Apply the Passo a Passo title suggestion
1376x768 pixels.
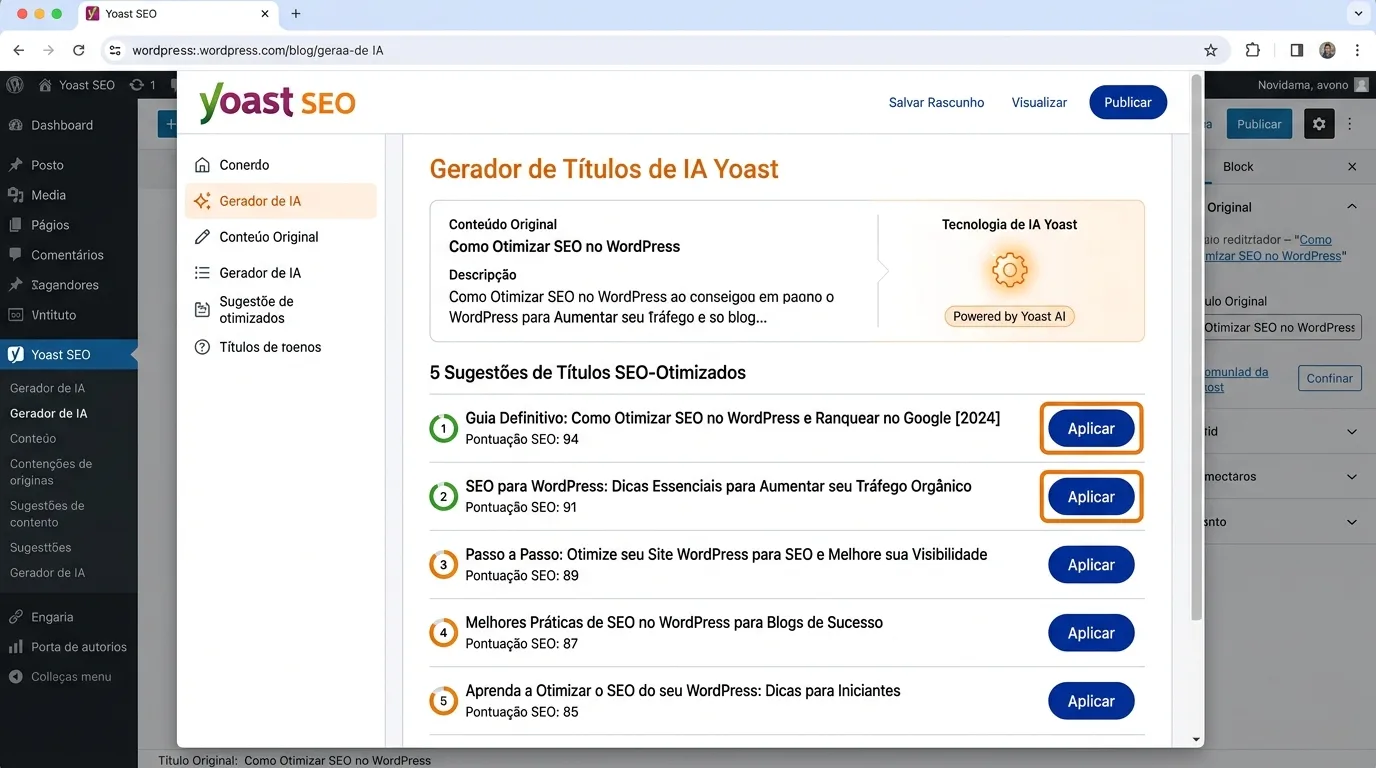[1091, 565]
